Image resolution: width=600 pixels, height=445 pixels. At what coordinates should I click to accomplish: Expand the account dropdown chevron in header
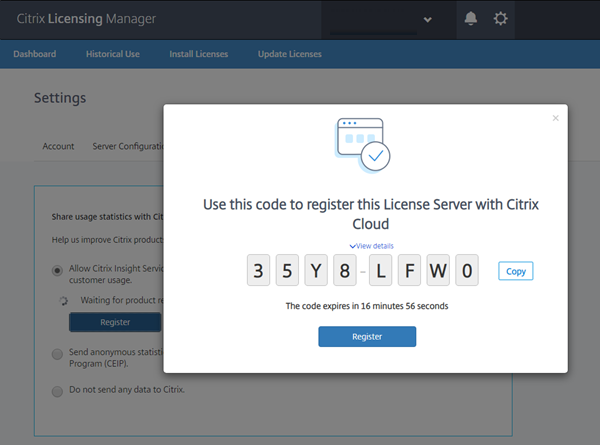(427, 20)
